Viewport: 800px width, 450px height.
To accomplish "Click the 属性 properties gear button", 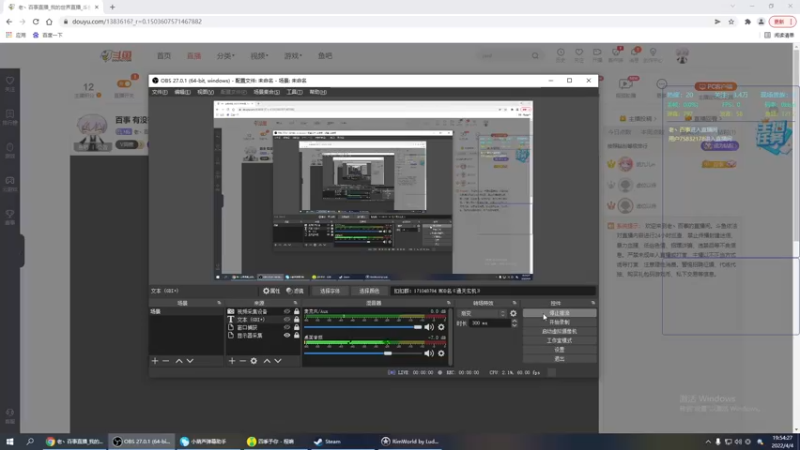I will coord(271,291).
